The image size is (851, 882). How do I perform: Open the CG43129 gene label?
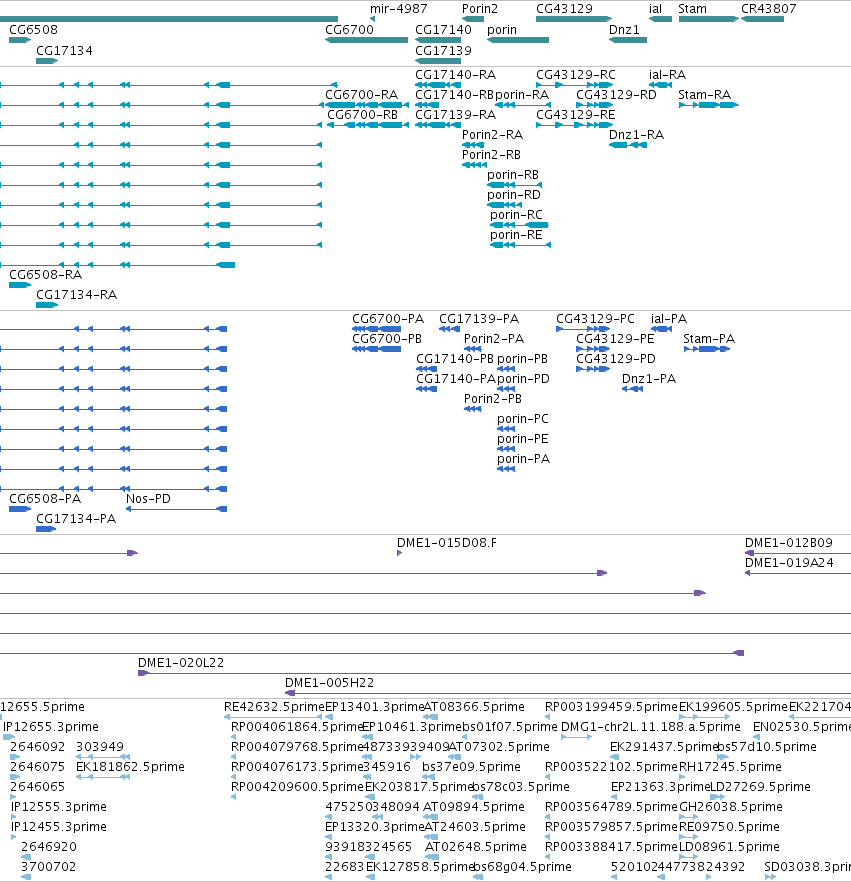pyautogui.click(x=564, y=9)
